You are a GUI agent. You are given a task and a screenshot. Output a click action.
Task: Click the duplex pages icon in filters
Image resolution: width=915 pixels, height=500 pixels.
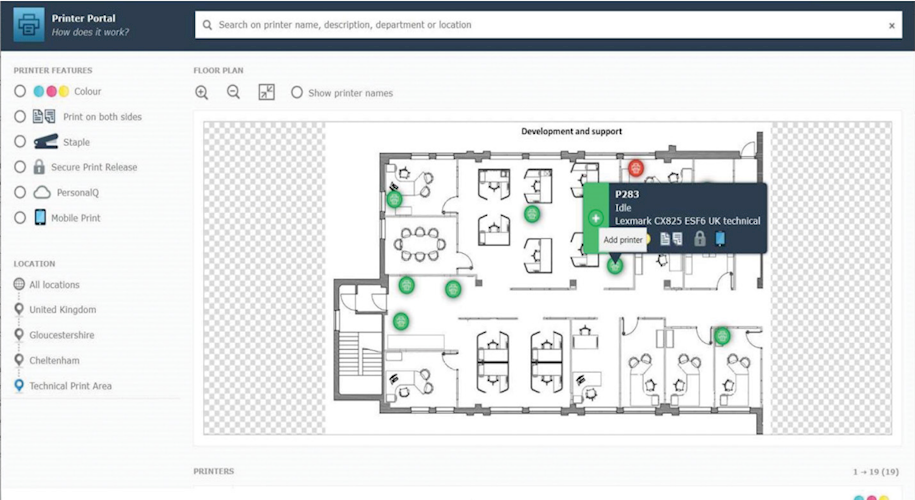[x=44, y=116]
